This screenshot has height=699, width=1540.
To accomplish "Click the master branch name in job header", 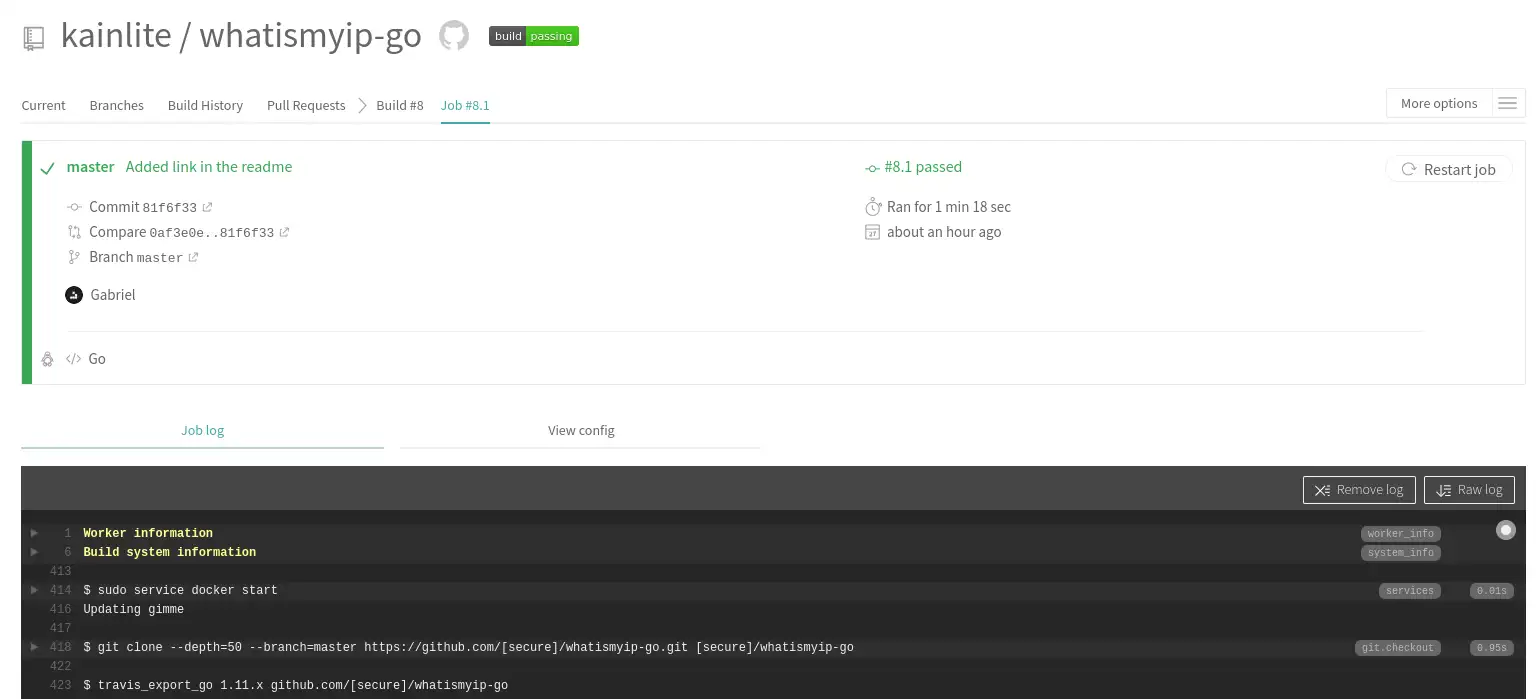I will click(90, 167).
